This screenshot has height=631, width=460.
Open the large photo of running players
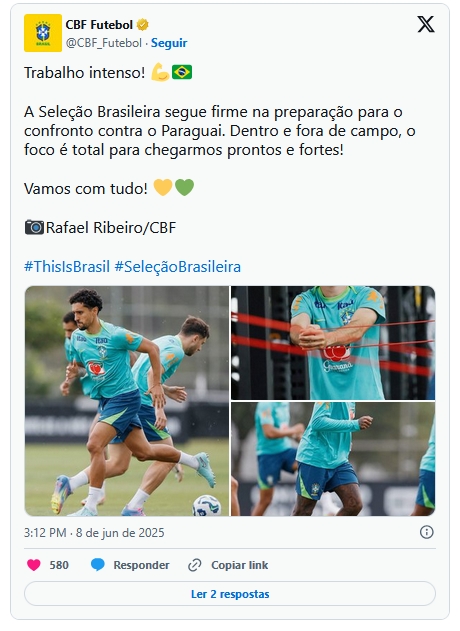pyautogui.click(x=127, y=401)
